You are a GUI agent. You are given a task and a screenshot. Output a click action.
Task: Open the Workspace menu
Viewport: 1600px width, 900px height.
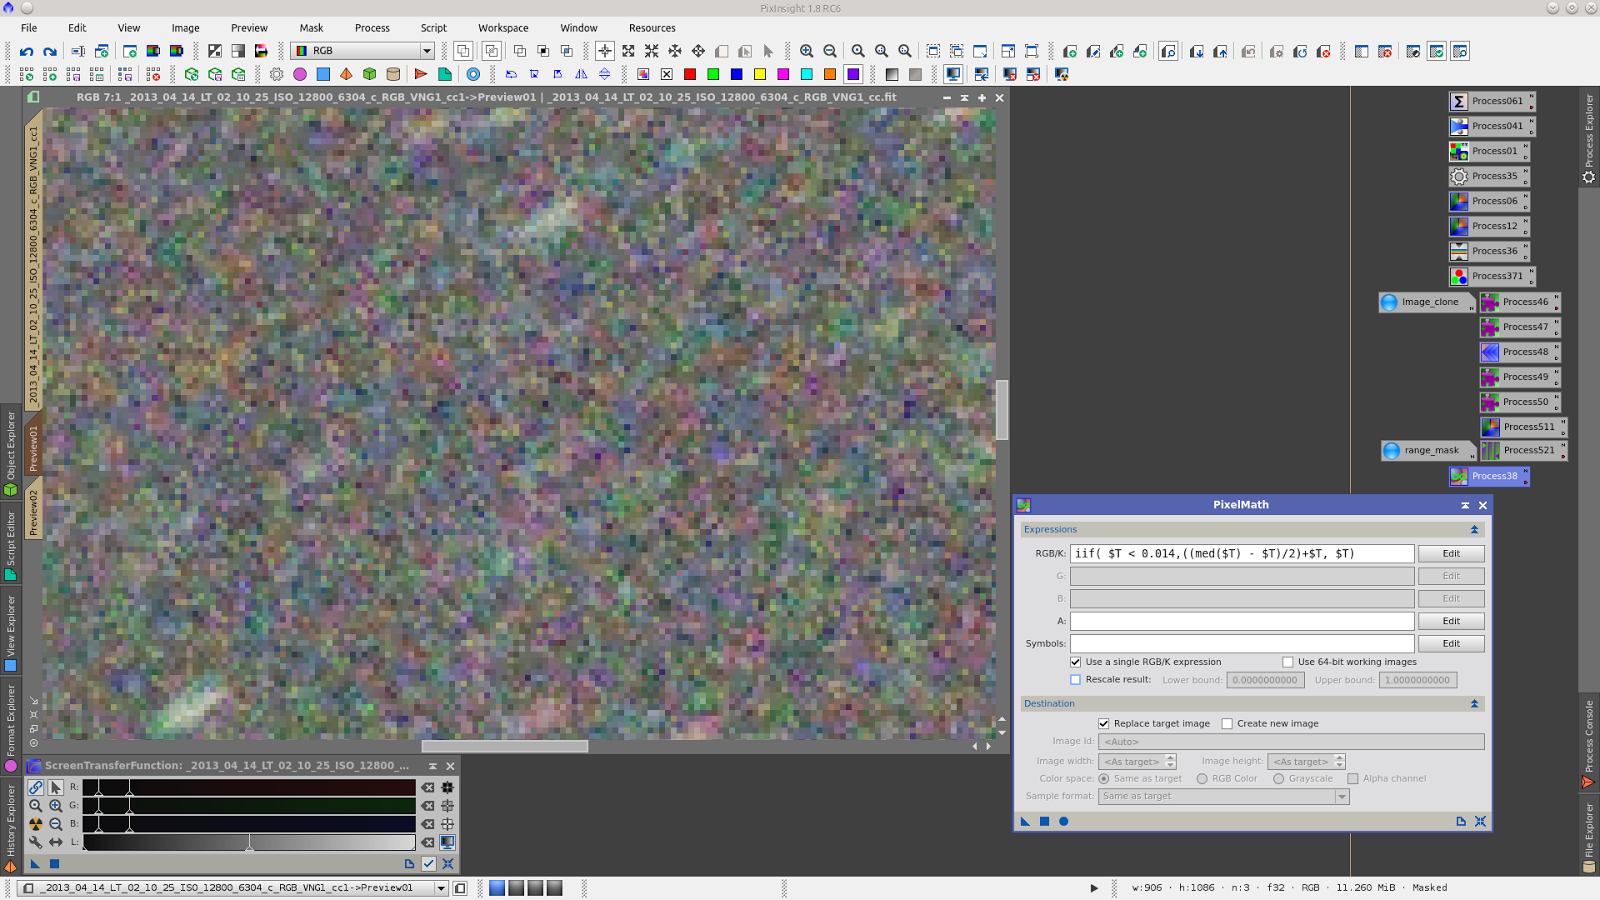[503, 28]
